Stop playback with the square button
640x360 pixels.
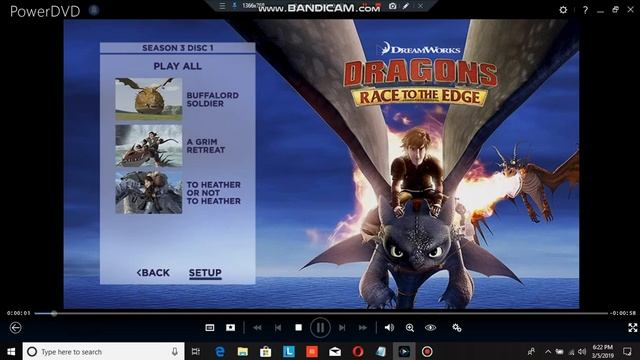pos(299,328)
